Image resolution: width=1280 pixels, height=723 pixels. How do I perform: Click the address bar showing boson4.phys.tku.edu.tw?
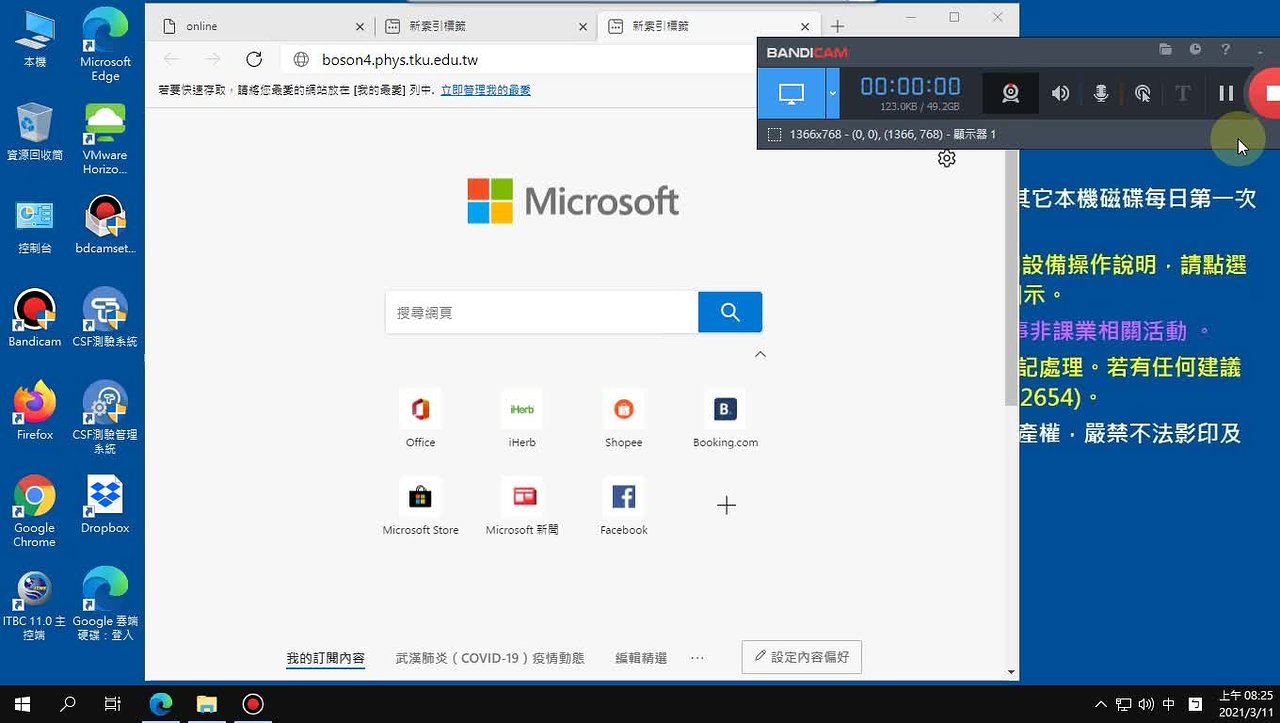tap(520, 59)
